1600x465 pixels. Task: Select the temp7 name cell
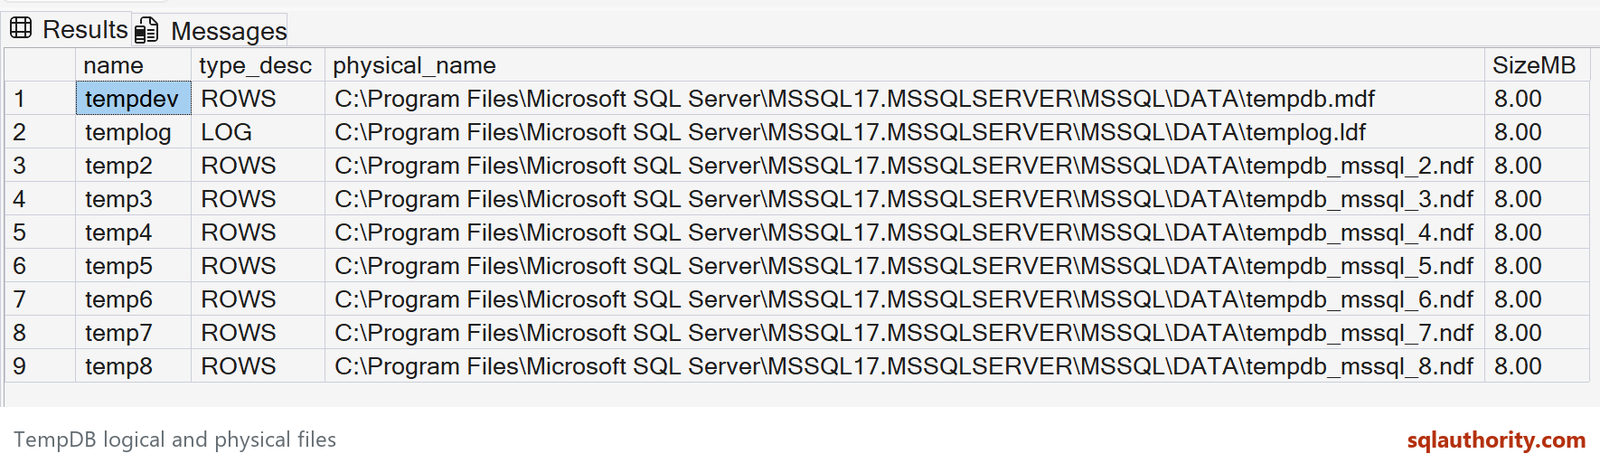[133, 332]
